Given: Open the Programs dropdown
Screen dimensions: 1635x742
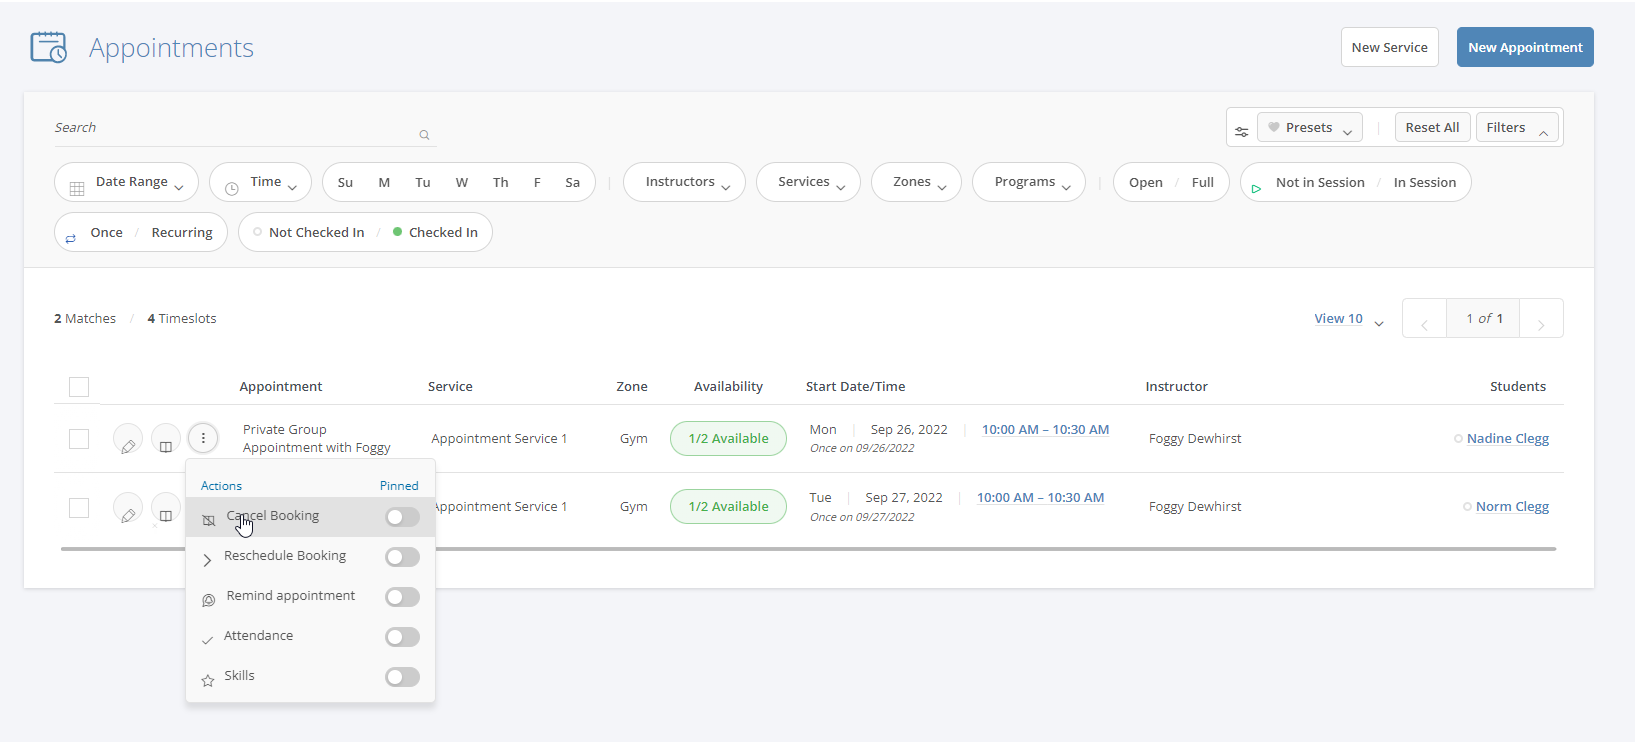Looking at the screenshot, I should pos(1029,182).
